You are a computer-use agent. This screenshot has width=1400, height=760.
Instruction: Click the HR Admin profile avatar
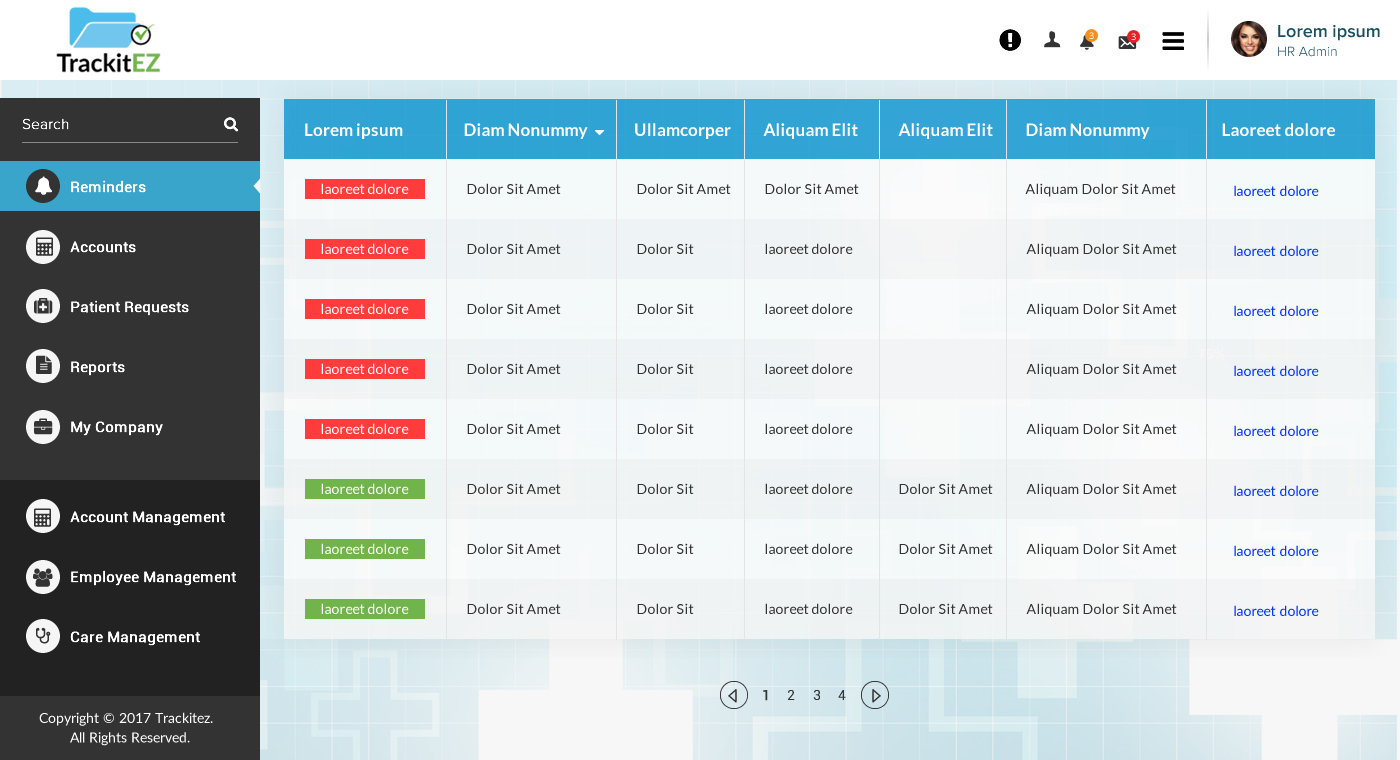1249,39
